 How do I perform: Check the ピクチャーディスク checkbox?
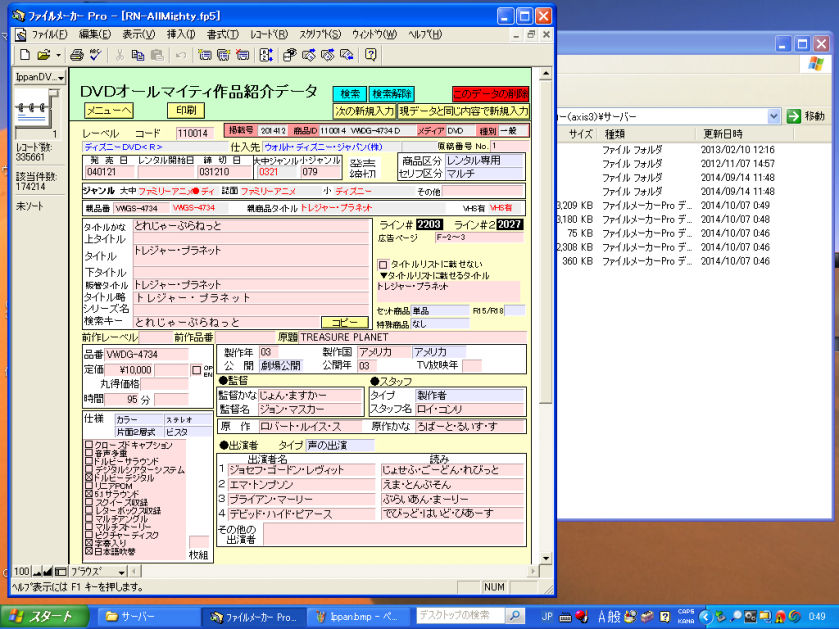[x=89, y=535]
